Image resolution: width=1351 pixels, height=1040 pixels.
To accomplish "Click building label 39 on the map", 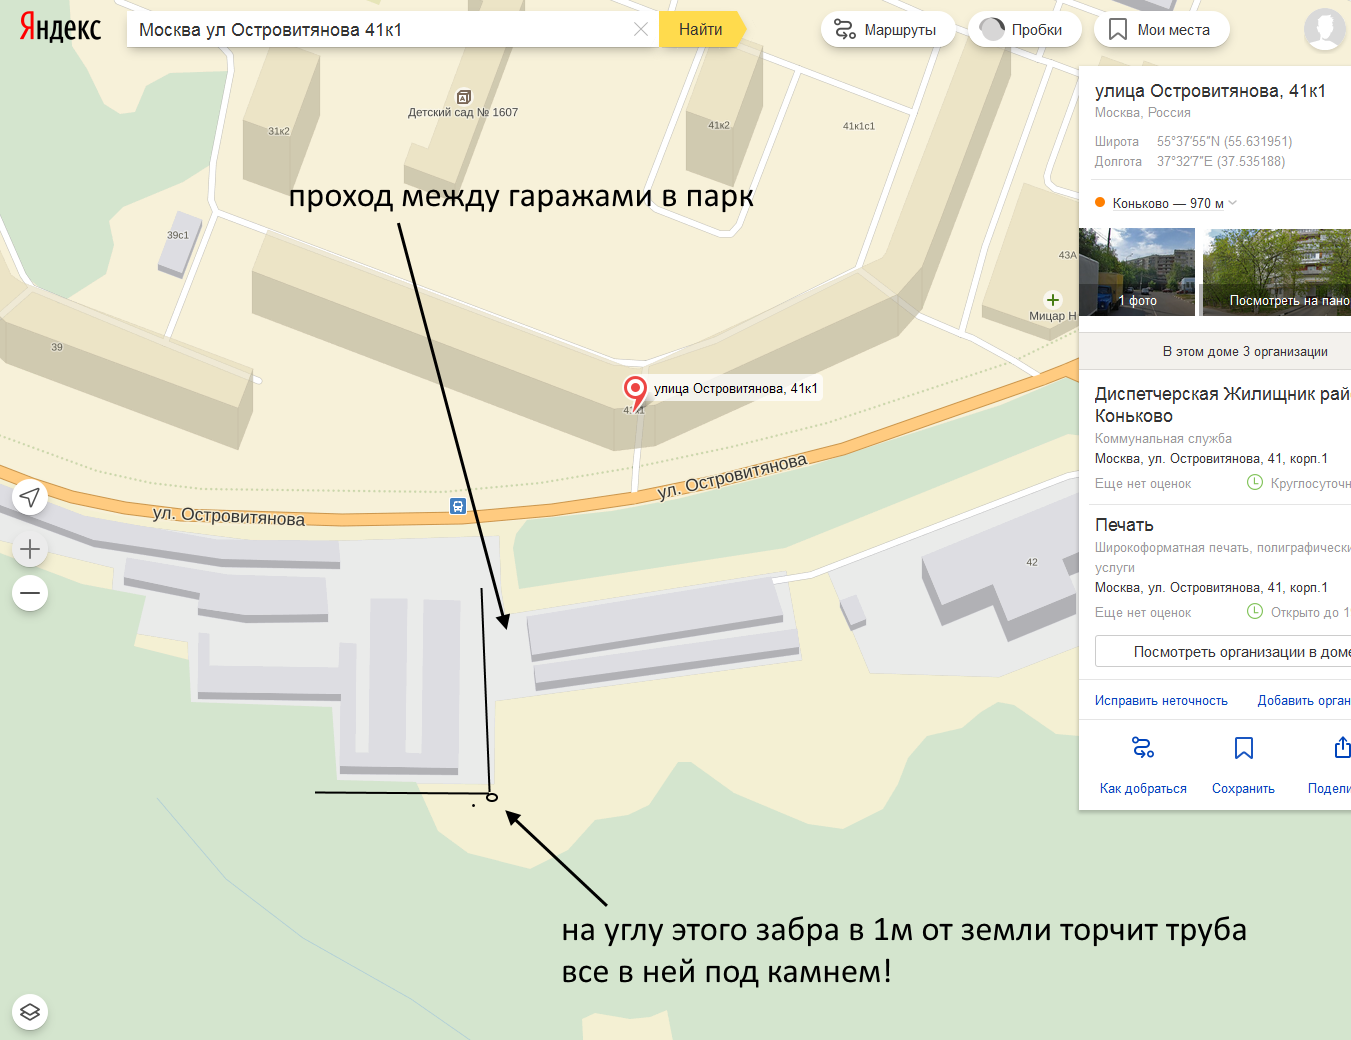I will click(x=57, y=347).
